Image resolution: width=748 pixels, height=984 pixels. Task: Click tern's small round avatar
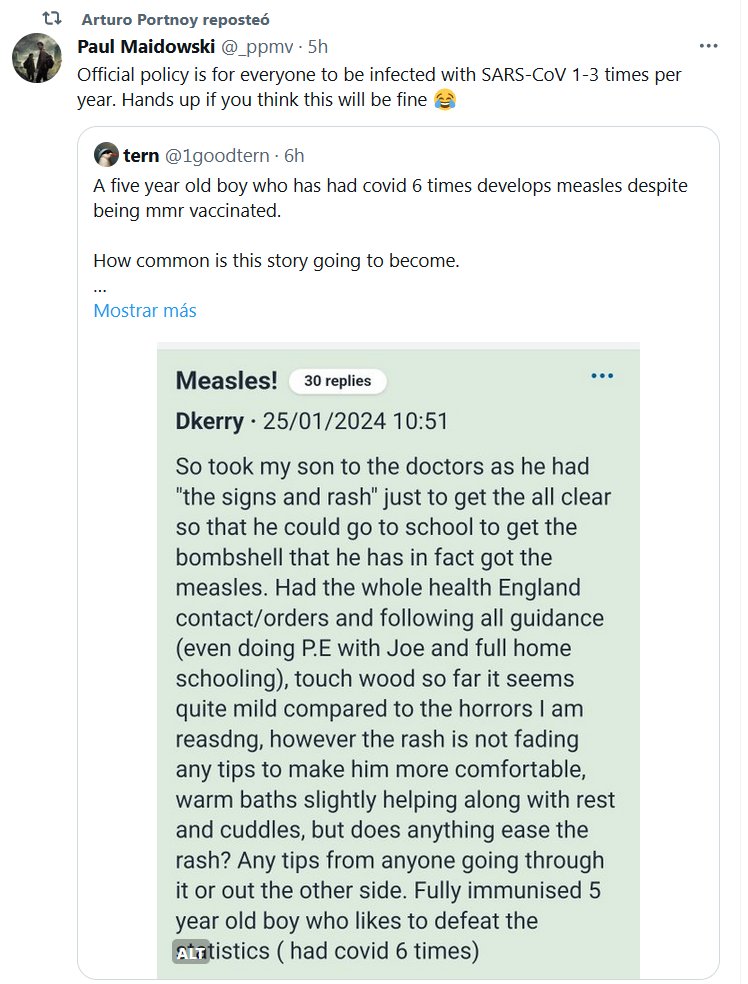[x=107, y=155]
